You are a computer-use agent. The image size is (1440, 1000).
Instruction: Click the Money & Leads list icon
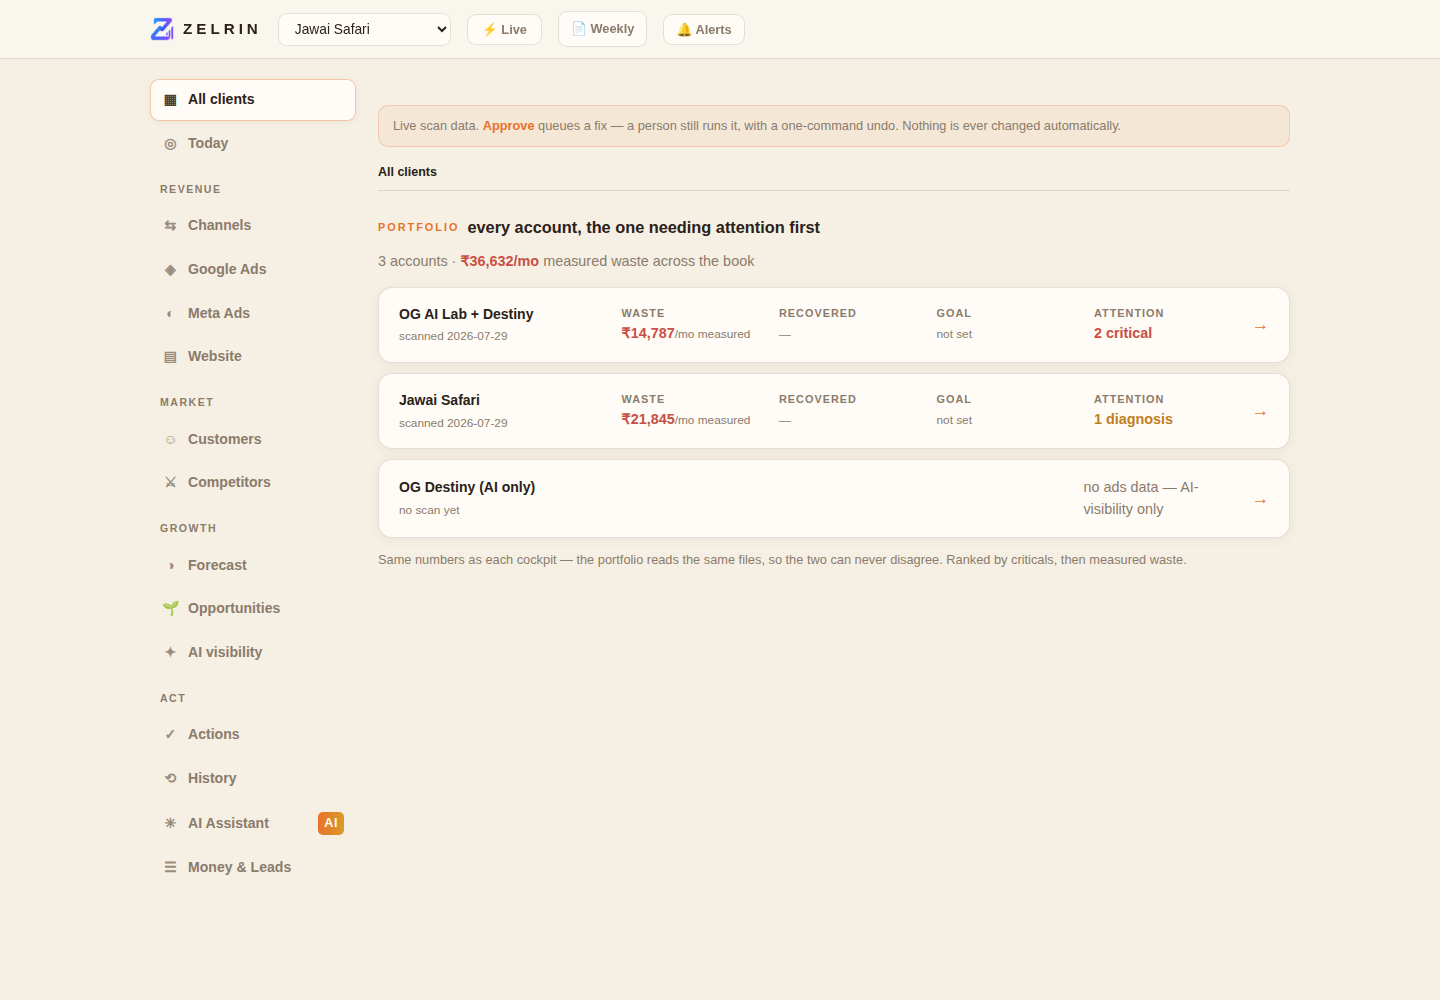tap(170, 867)
